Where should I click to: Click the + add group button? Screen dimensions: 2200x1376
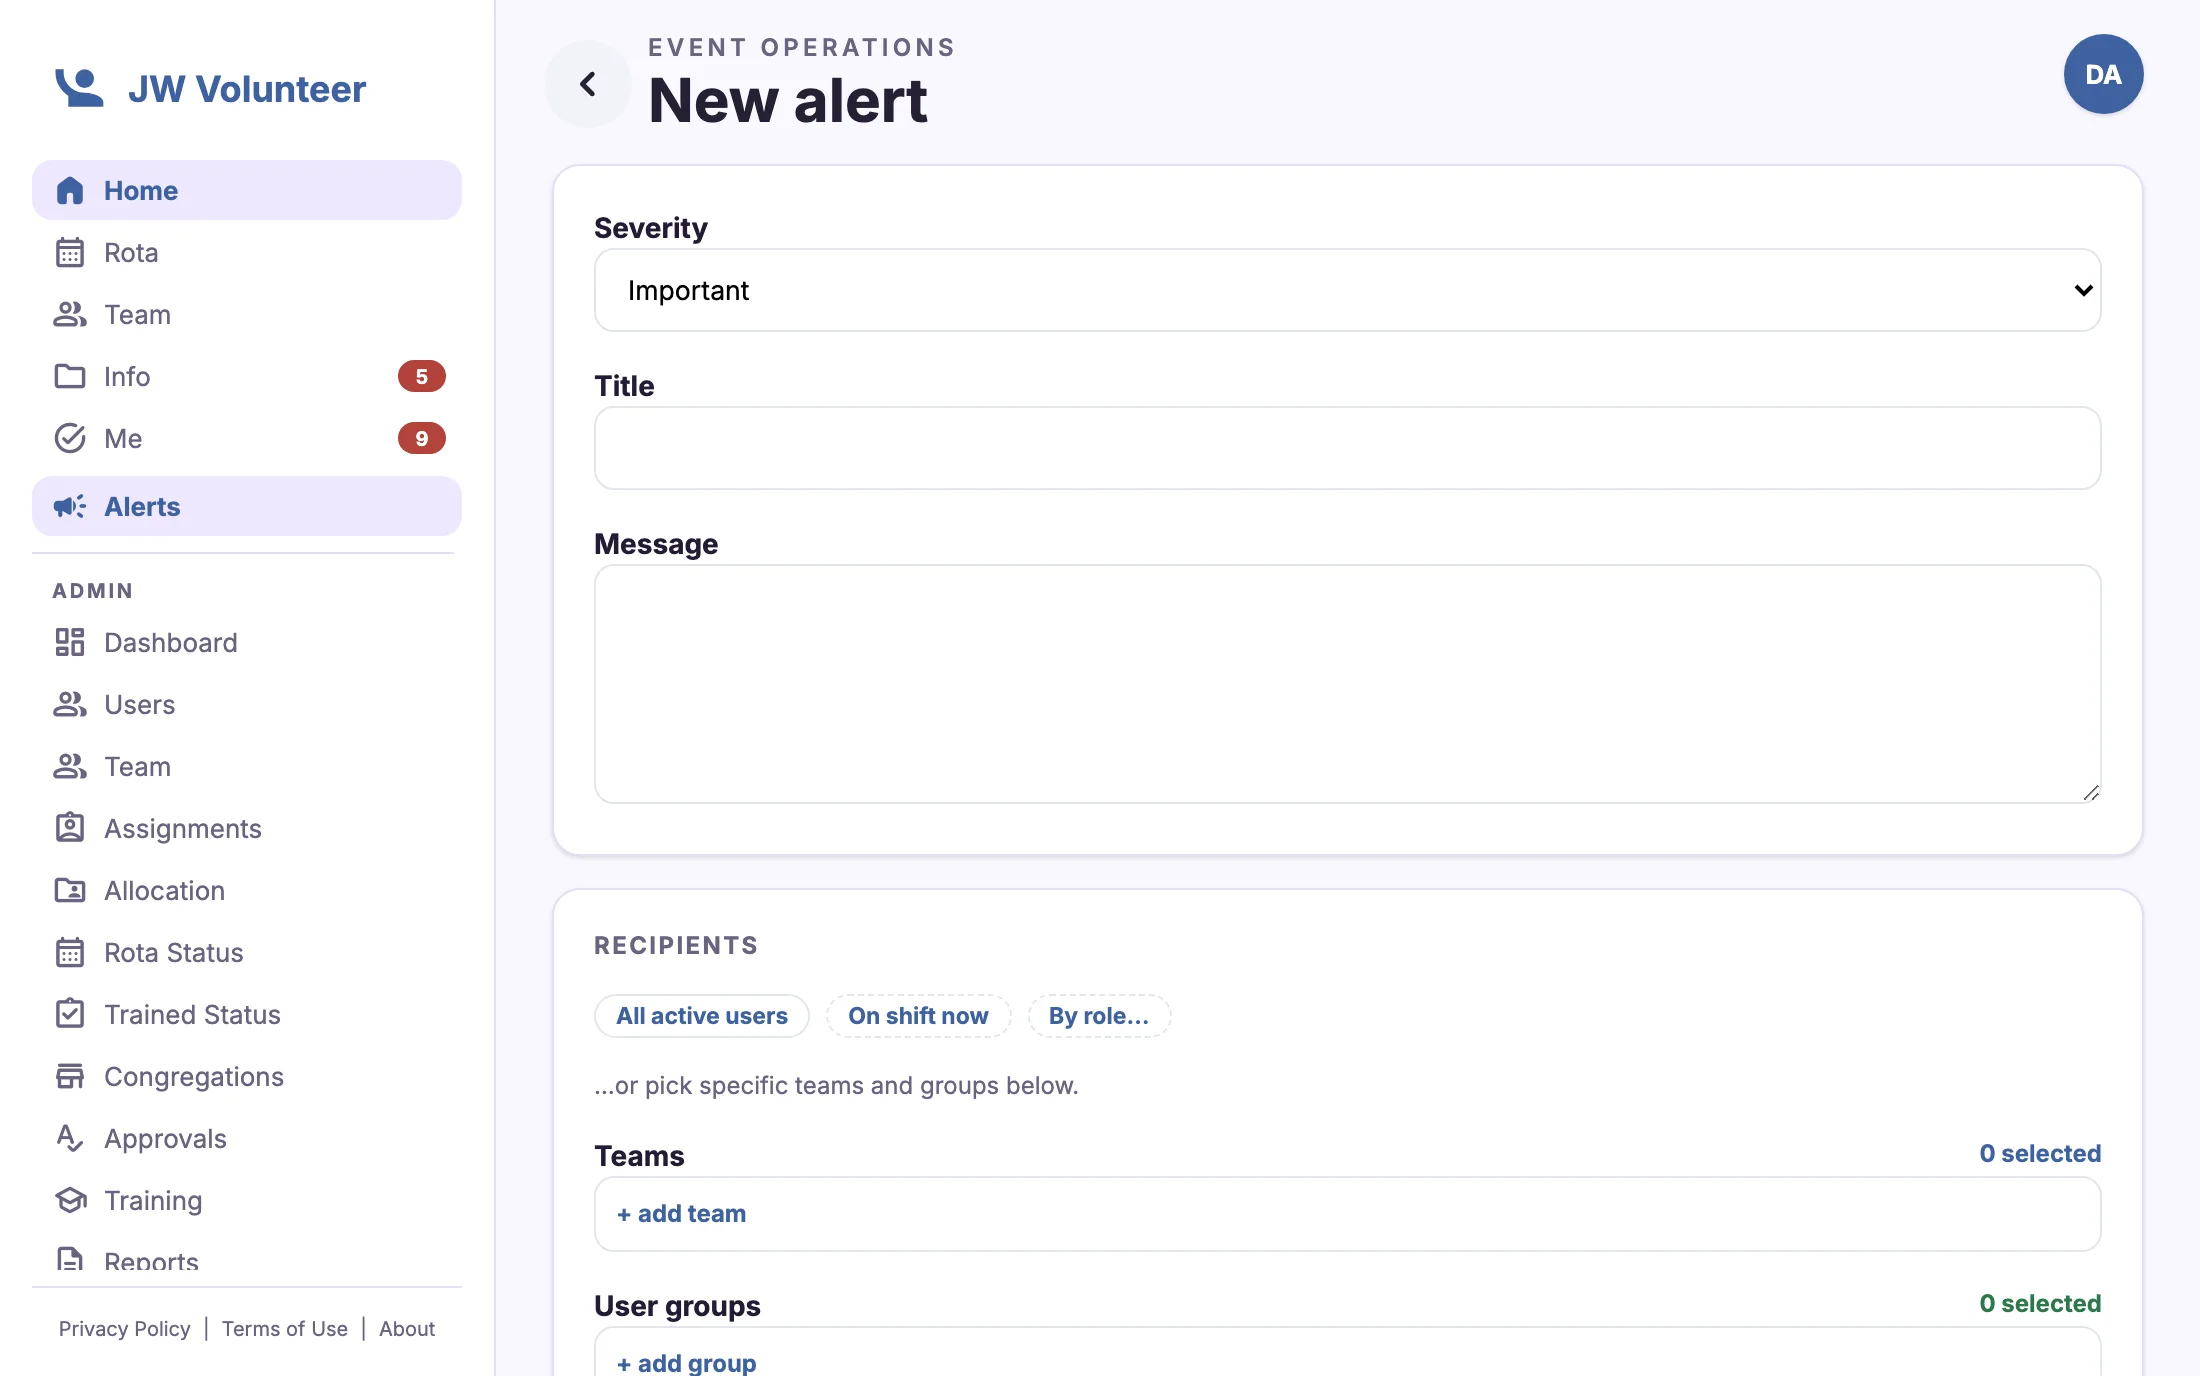[x=686, y=1362]
